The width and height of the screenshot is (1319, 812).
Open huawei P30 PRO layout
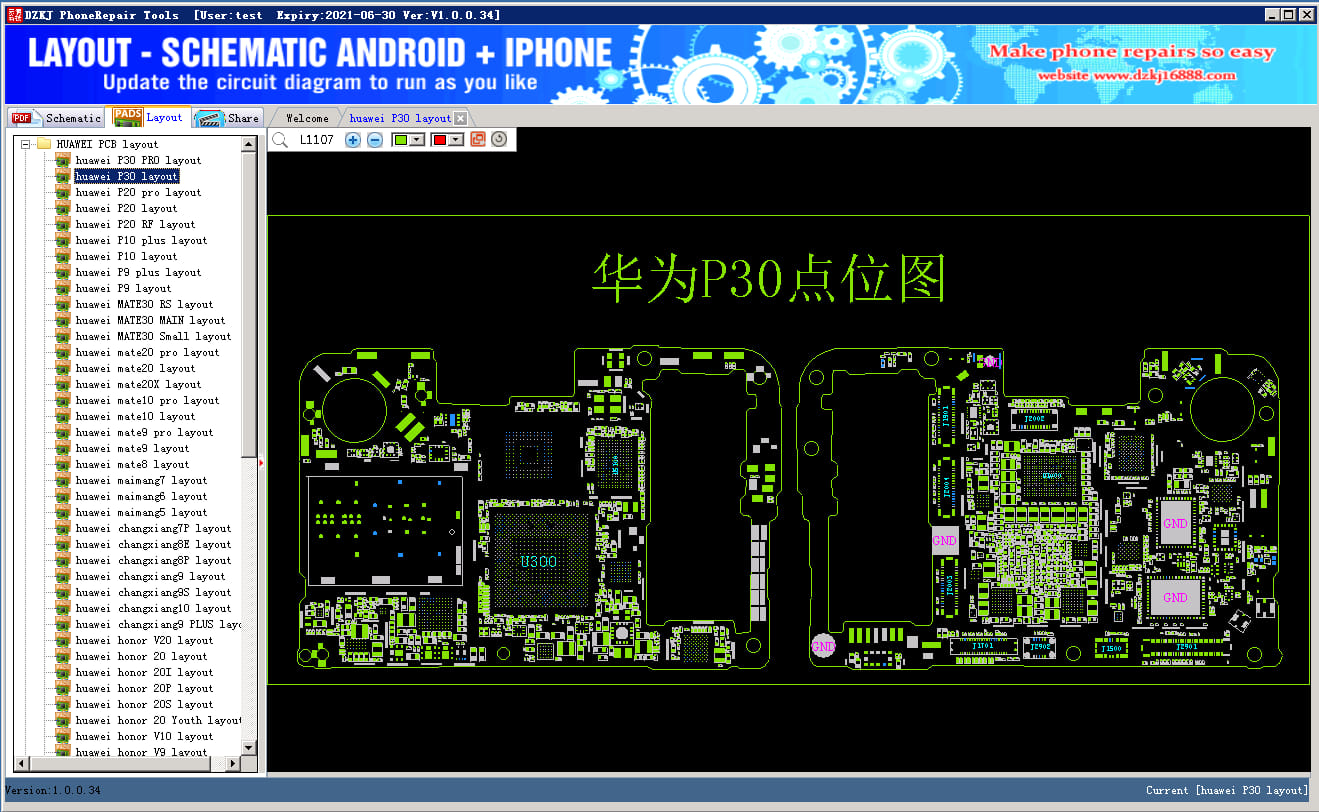click(x=138, y=160)
